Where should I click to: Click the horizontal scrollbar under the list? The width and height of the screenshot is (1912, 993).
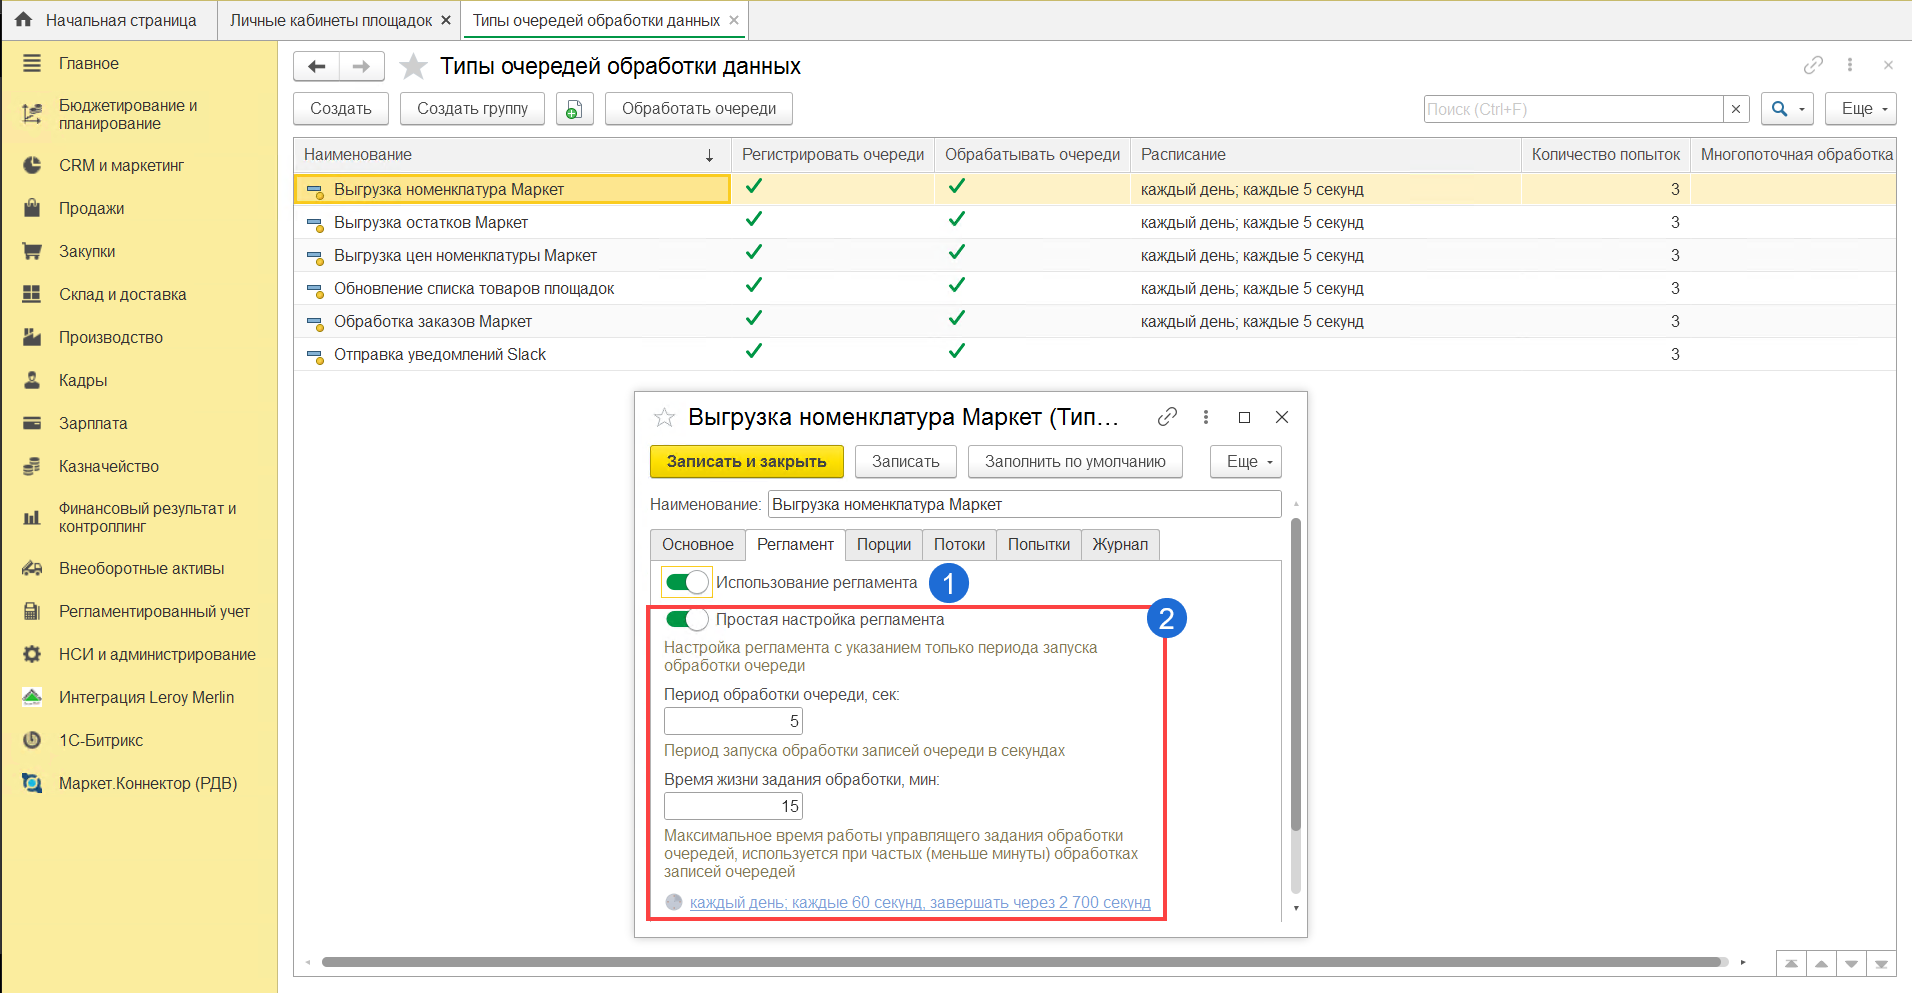(1020, 962)
